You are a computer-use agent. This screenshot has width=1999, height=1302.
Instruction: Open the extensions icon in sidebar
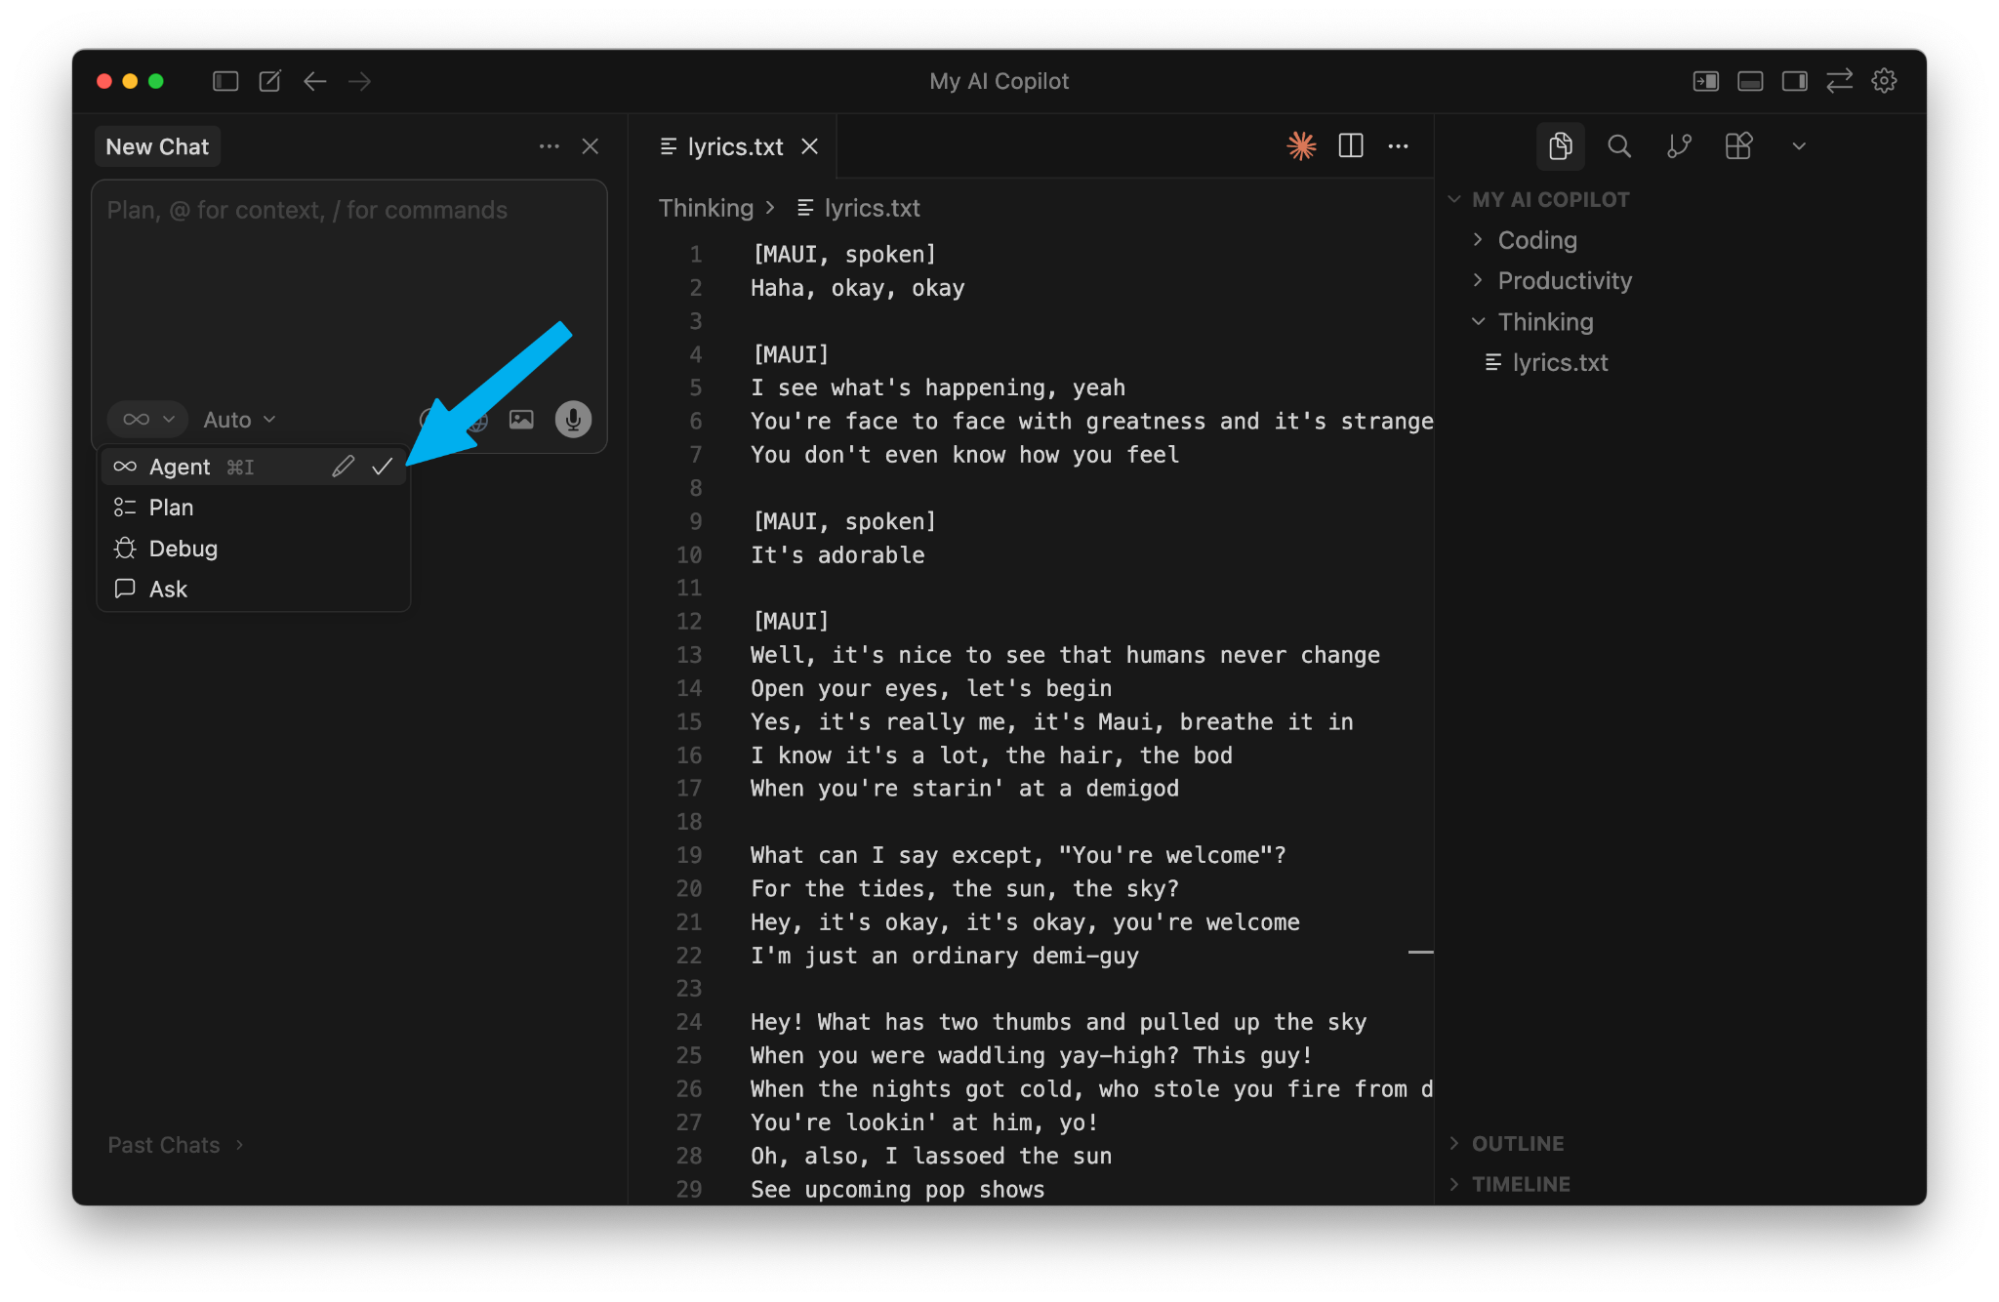(x=1739, y=146)
